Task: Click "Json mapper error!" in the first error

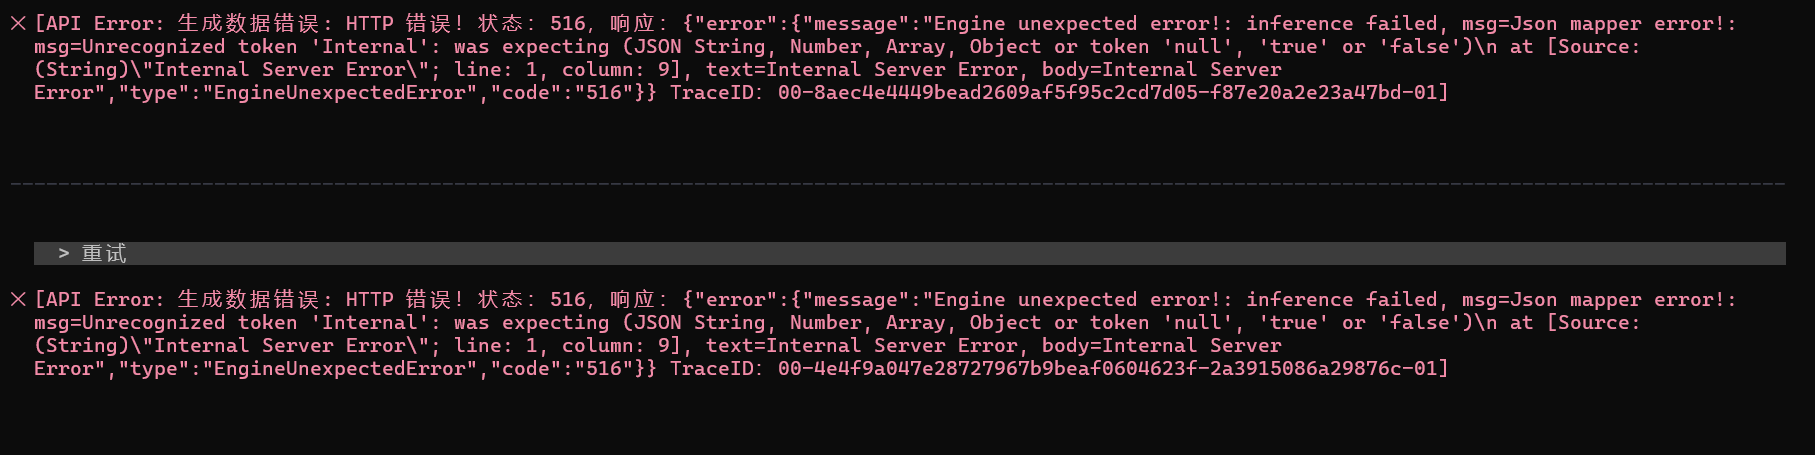Action: [1621, 24]
